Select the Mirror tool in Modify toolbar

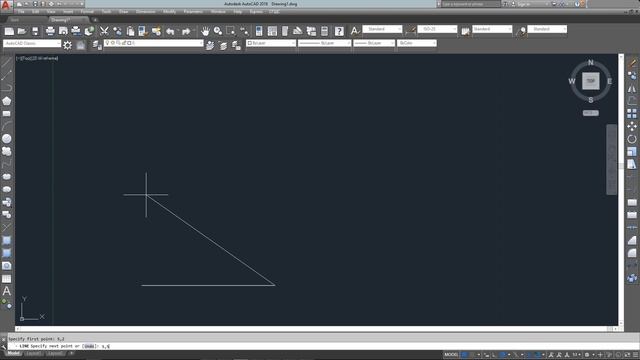pyautogui.click(x=632, y=89)
